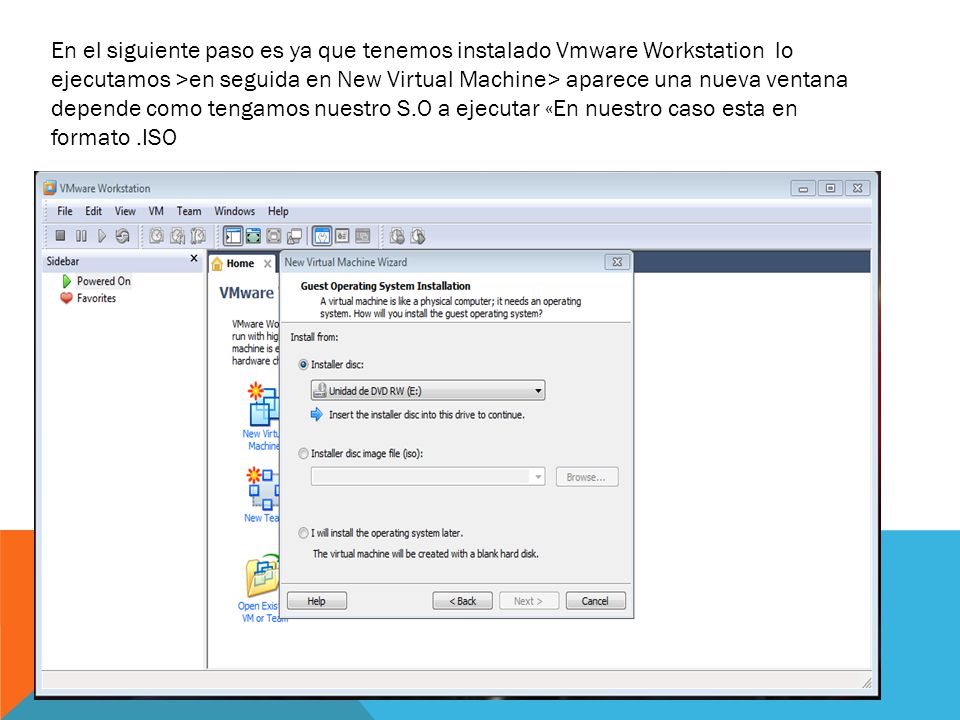Click the Full Screen green arrows icon
Image resolution: width=960 pixels, height=720 pixels.
[x=253, y=236]
